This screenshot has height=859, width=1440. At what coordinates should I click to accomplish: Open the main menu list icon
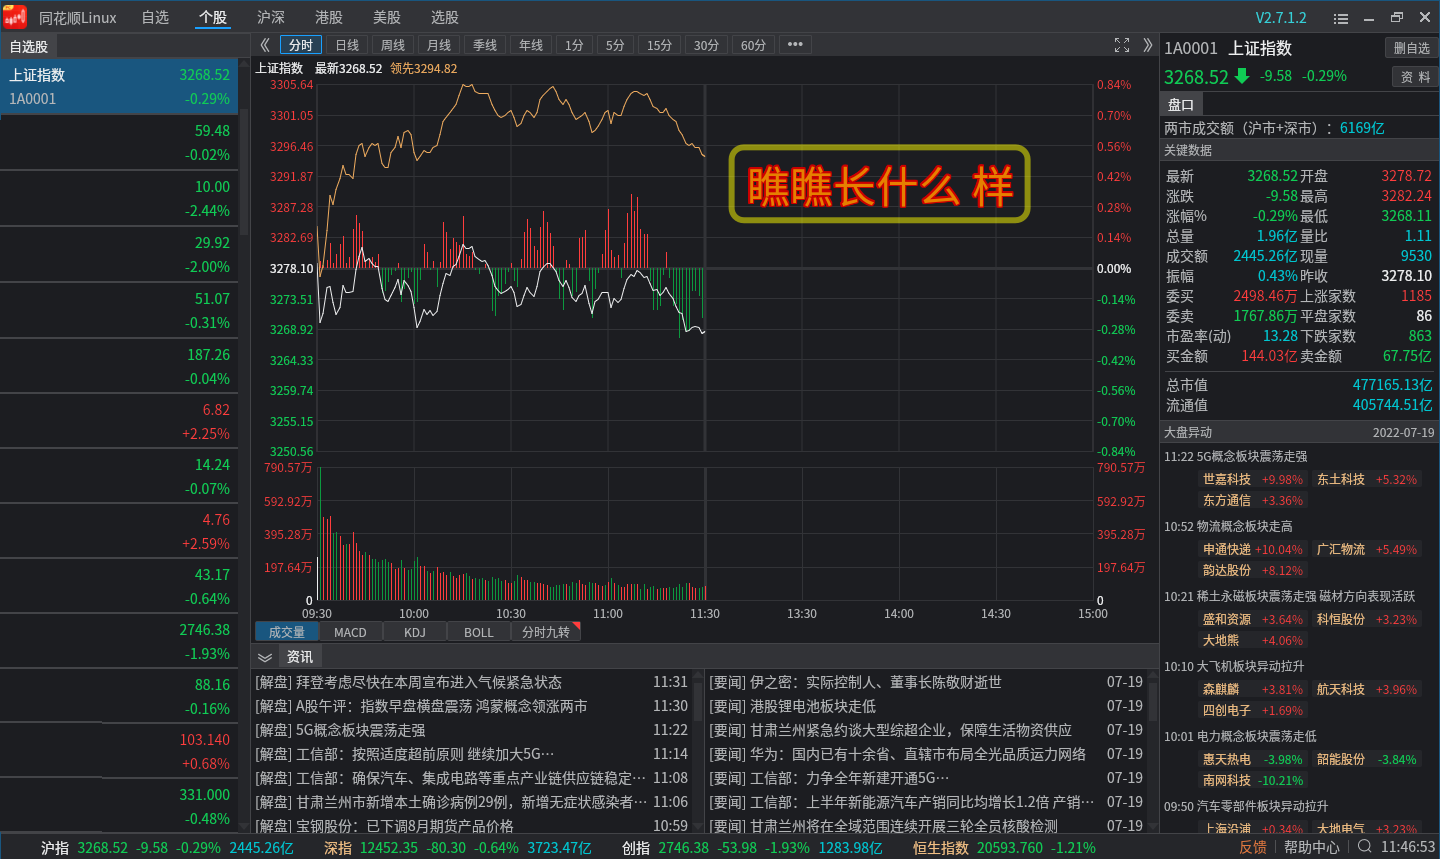tap(1341, 18)
